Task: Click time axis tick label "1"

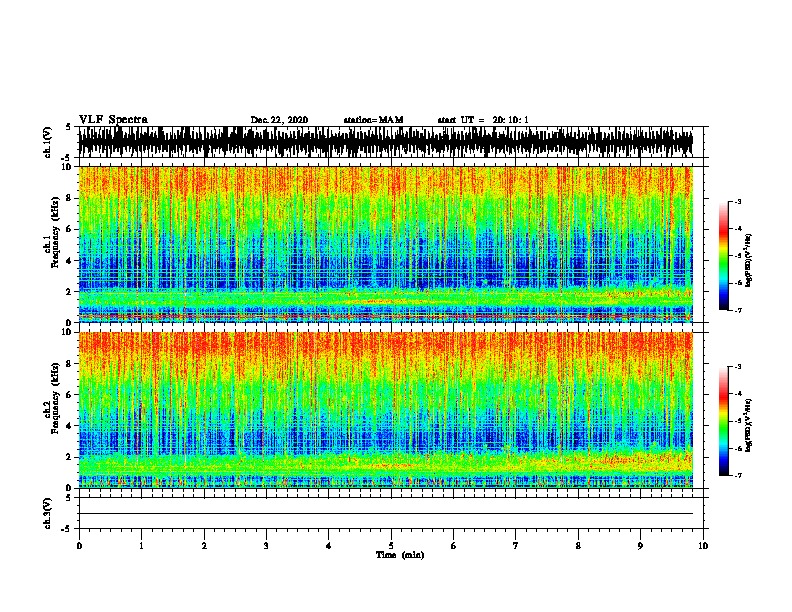Action: coord(141,546)
